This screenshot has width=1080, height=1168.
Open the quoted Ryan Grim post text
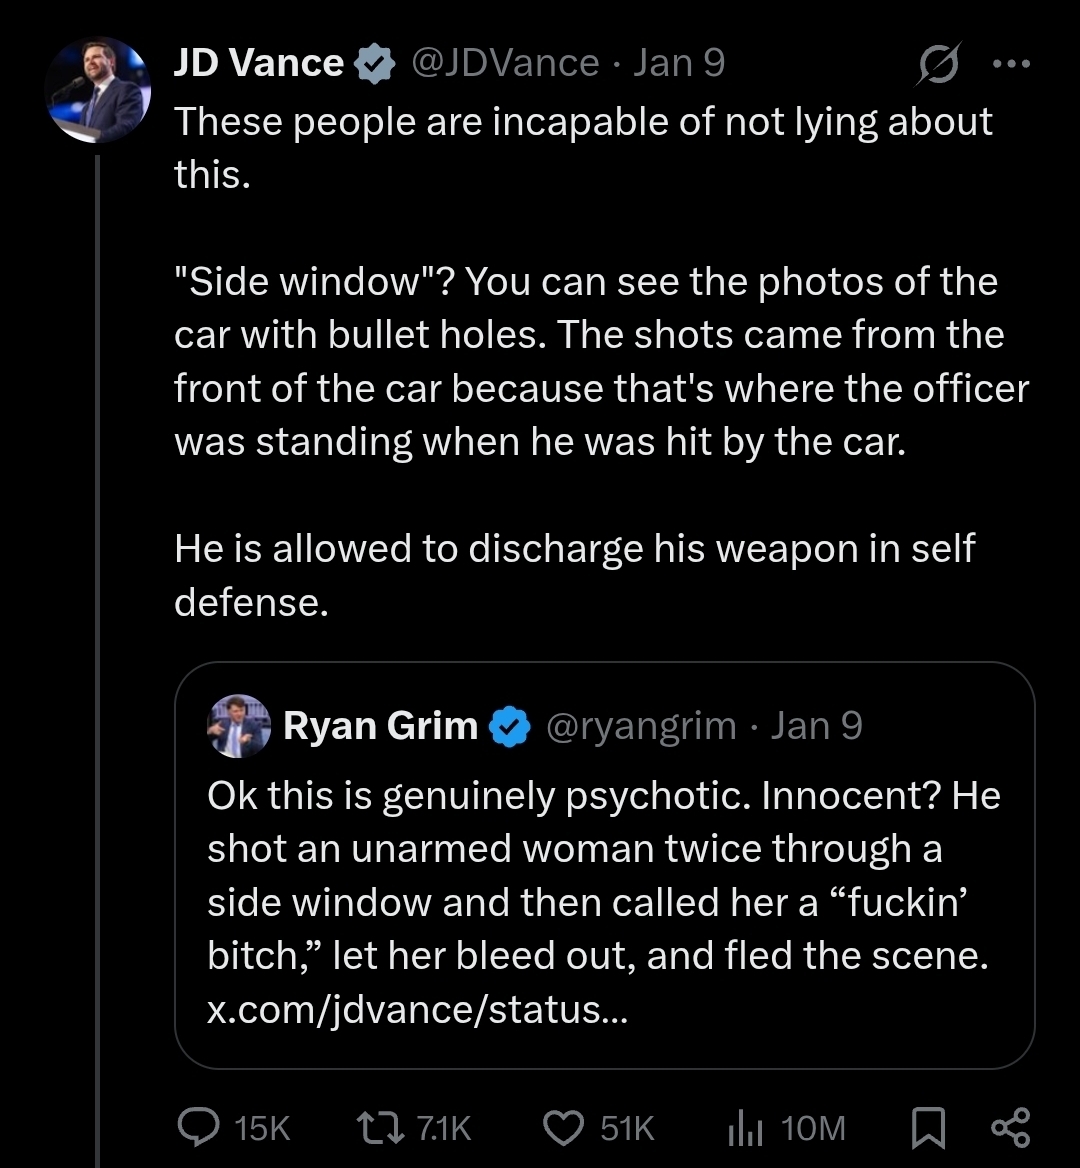[x=600, y=875]
